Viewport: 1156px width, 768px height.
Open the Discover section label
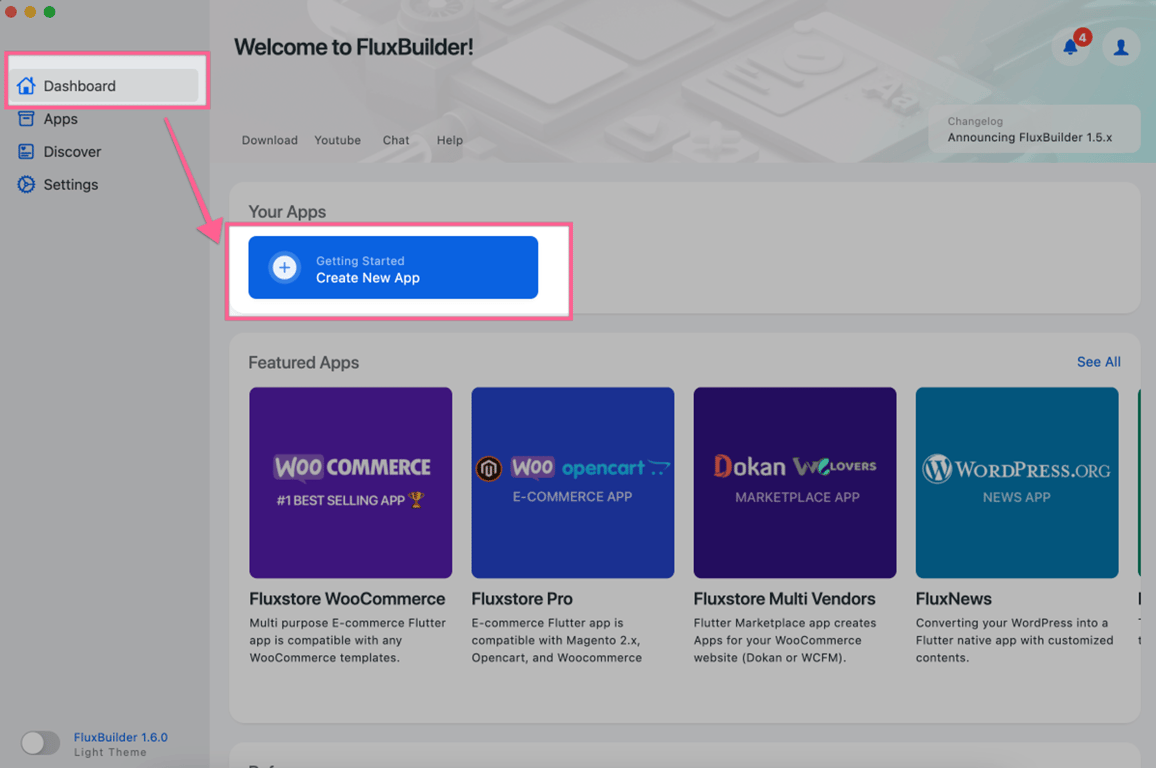pos(72,152)
